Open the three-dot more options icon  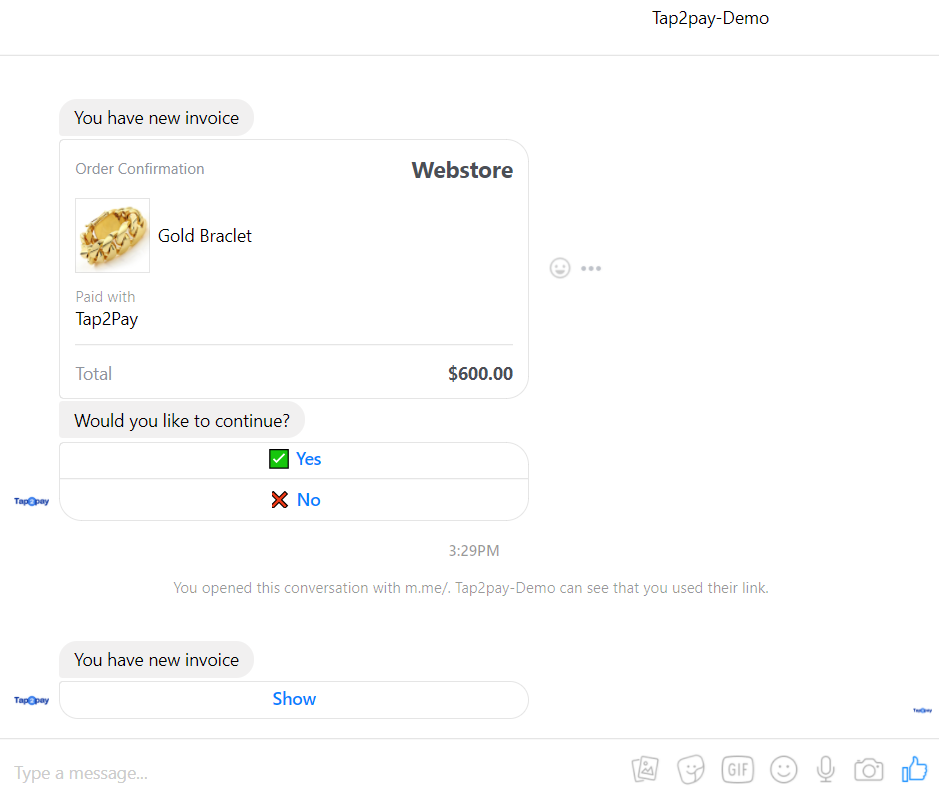(591, 267)
